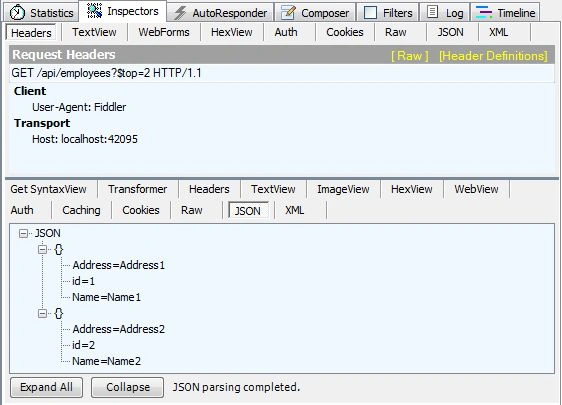Open the request TextView tab
The height and width of the screenshot is (405, 562).
pos(94,32)
